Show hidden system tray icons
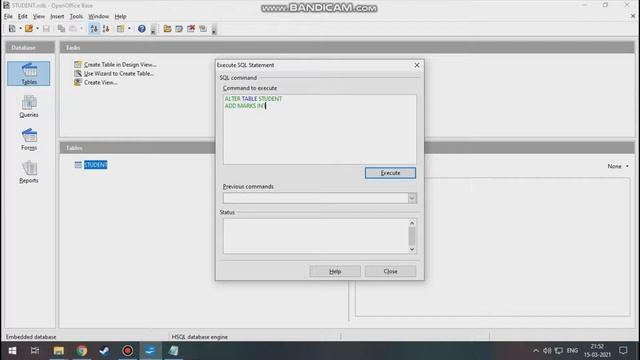 point(536,351)
